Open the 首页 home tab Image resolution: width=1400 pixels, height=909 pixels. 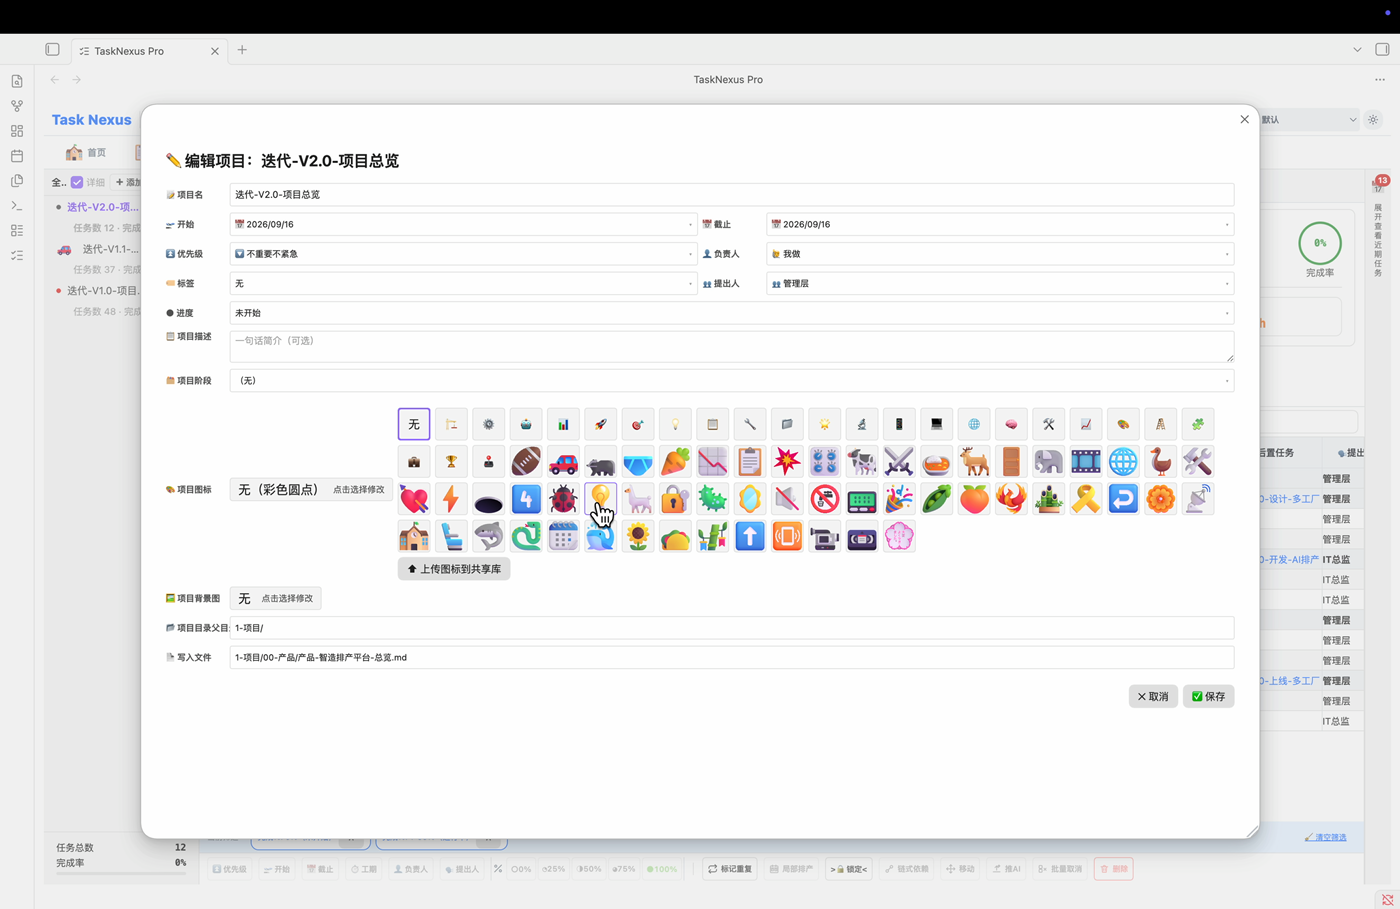(x=87, y=152)
